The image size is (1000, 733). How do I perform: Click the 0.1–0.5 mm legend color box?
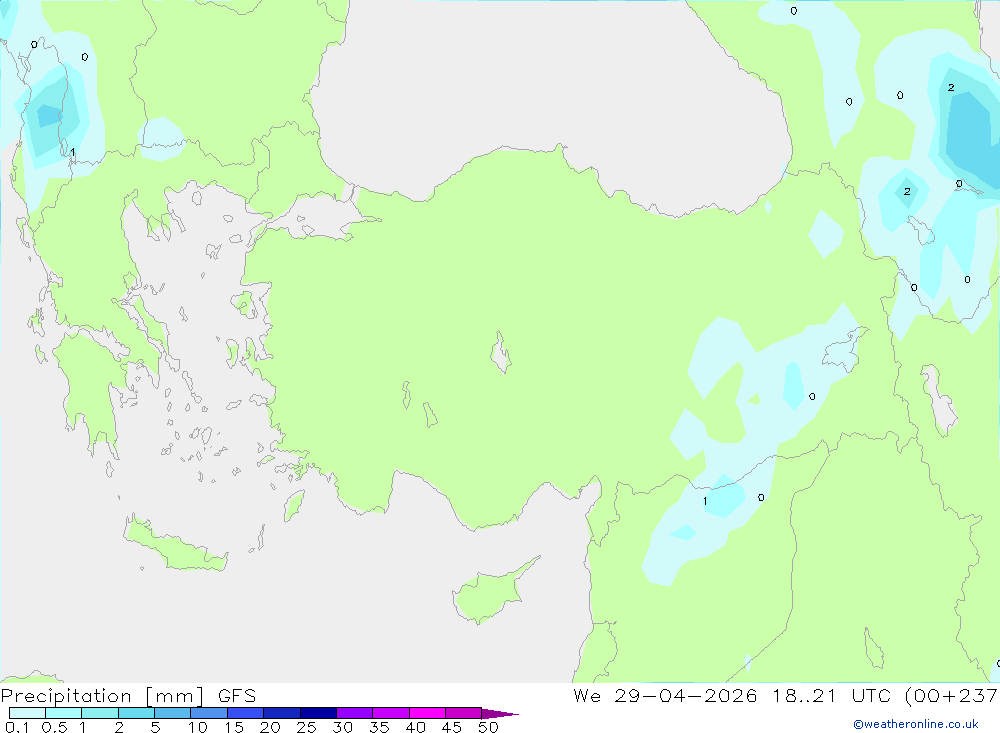pos(27,713)
